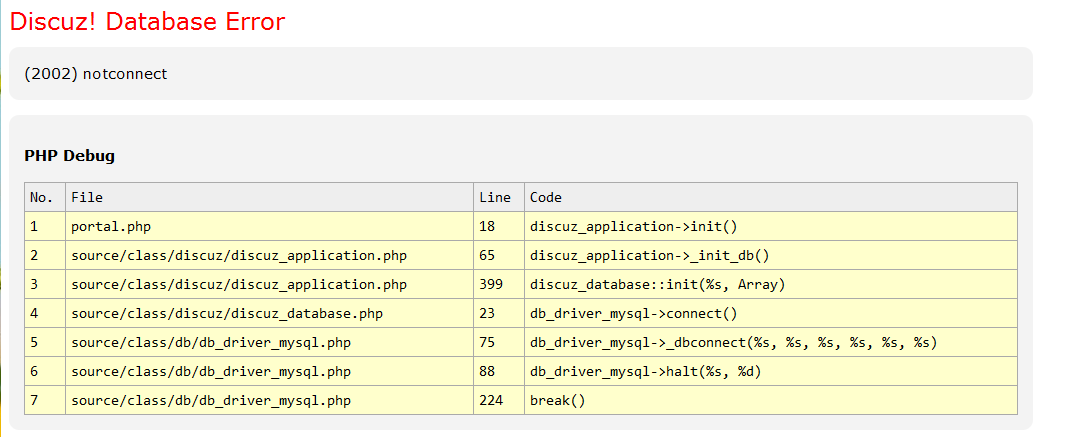
Task: Select 'db_driver_mysql->_dbconnect' code cell
Action: [771, 342]
